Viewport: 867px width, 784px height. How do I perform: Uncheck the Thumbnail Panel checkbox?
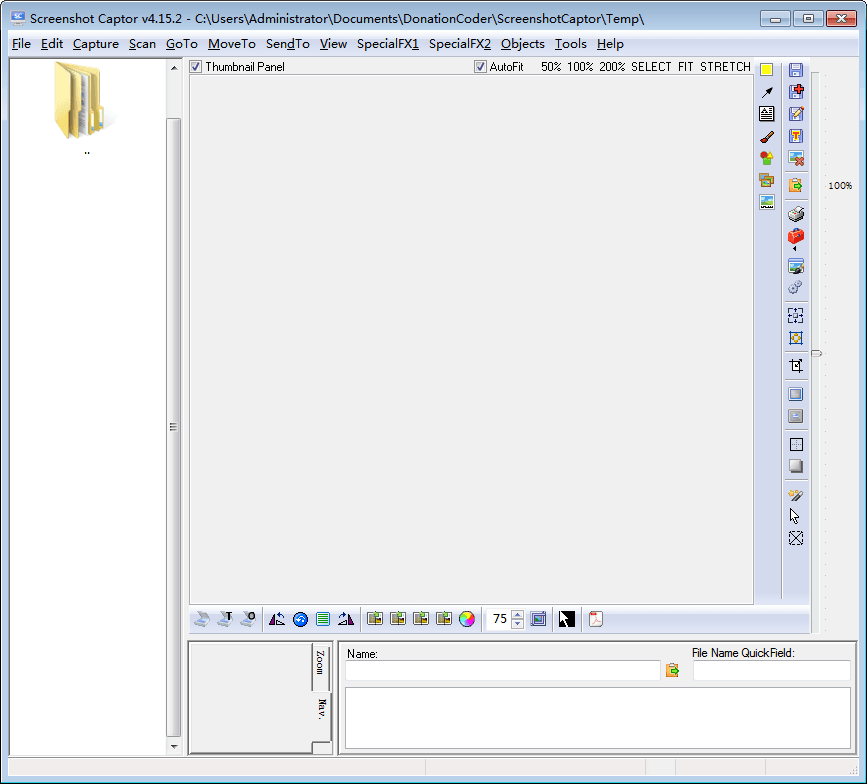click(x=196, y=67)
